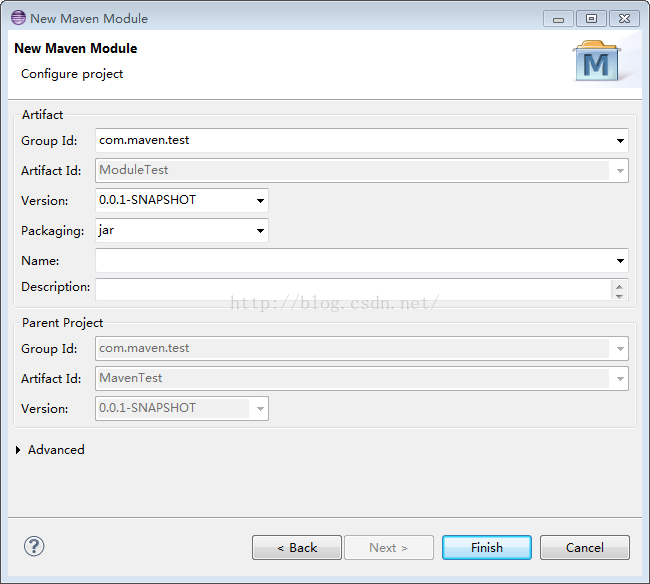
Task: Click the Maven module wizard banner icon
Action: [x=597, y=61]
